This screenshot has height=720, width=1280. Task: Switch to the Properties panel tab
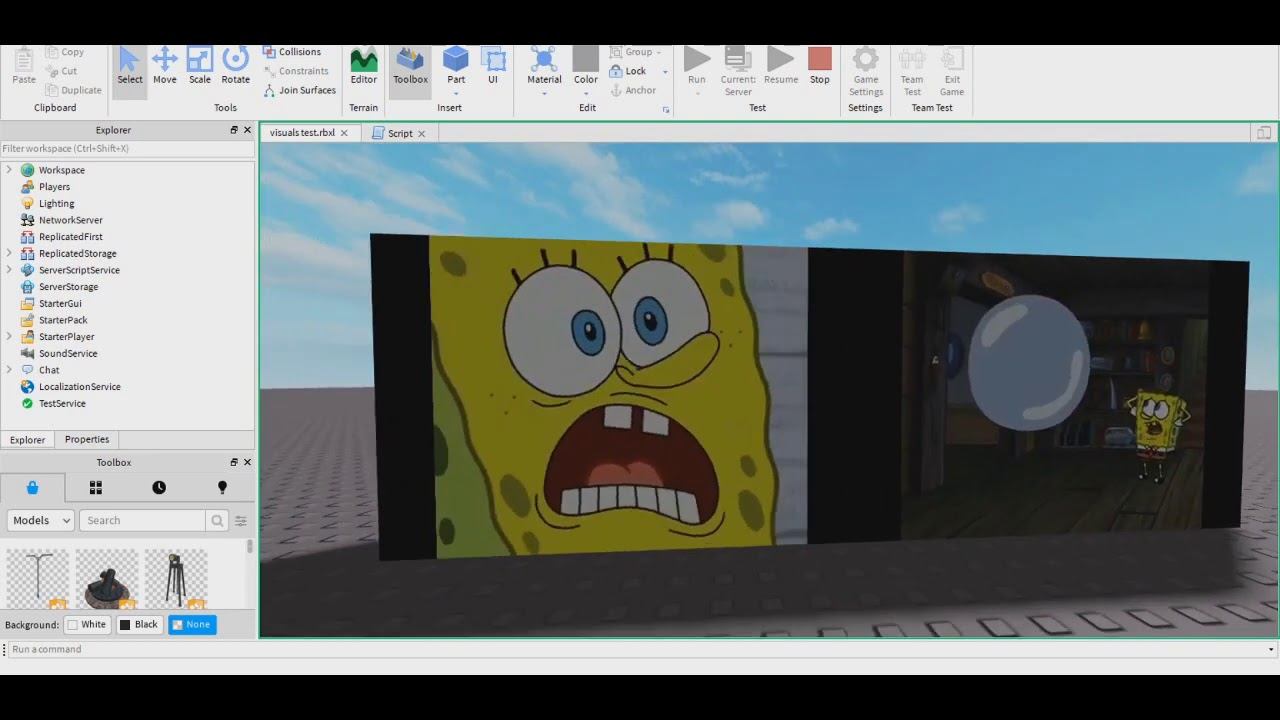pyautogui.click(x=87, y=439)
